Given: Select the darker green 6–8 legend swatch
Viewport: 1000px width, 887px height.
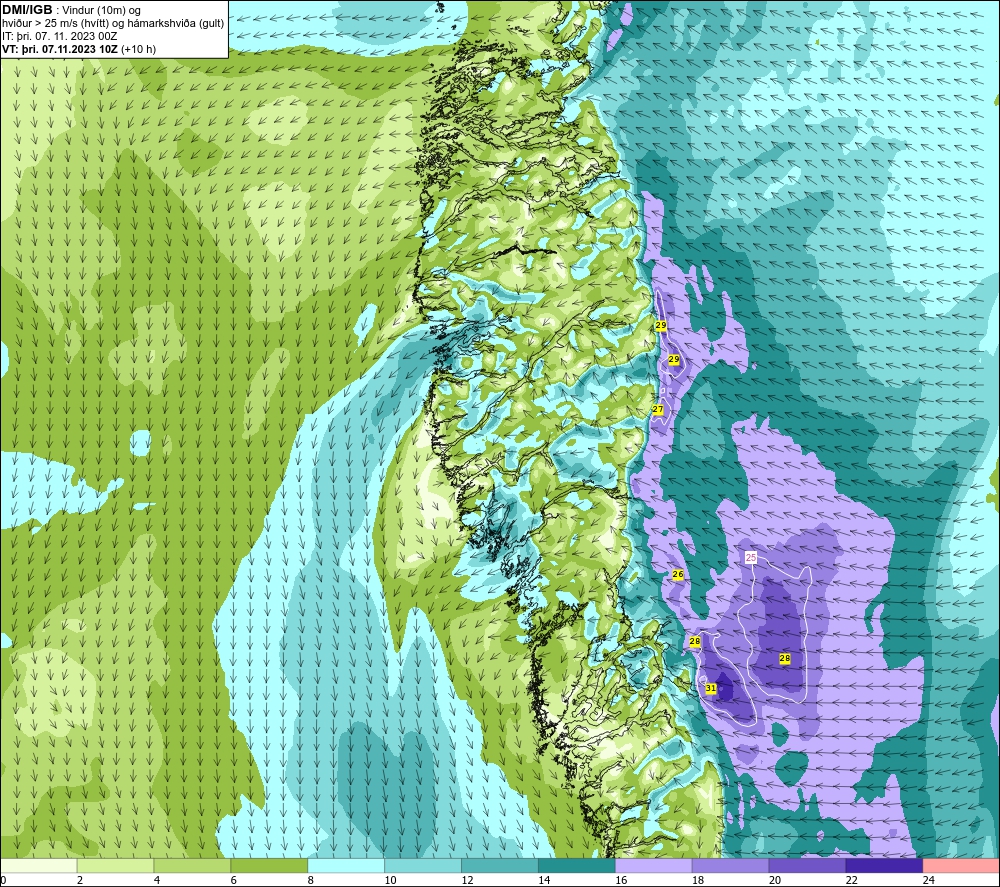Looking at the screenshot, I should click(x=269, y=865).
